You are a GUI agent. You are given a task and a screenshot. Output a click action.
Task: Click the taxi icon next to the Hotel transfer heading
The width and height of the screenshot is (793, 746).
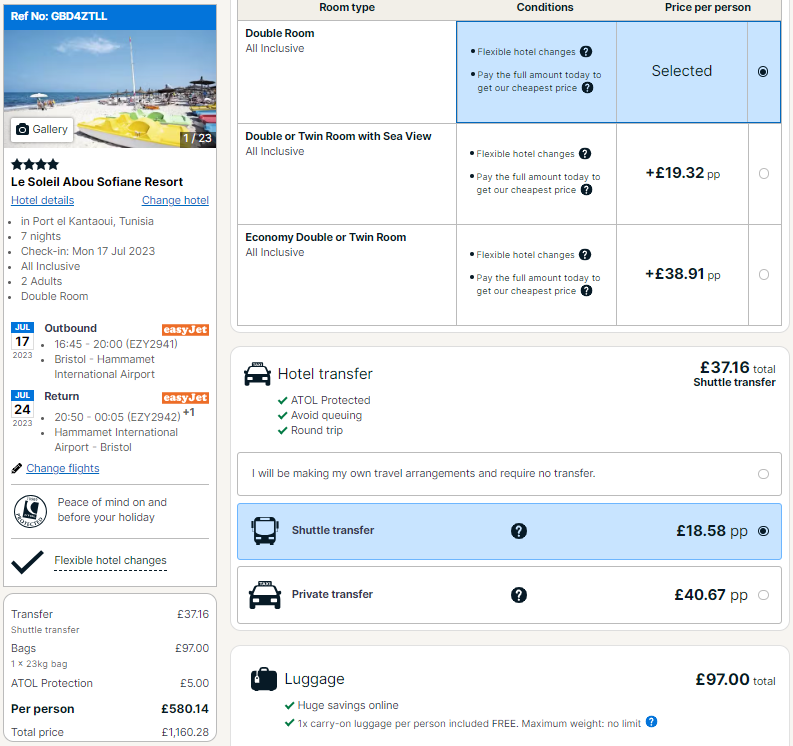click(257, 374)
